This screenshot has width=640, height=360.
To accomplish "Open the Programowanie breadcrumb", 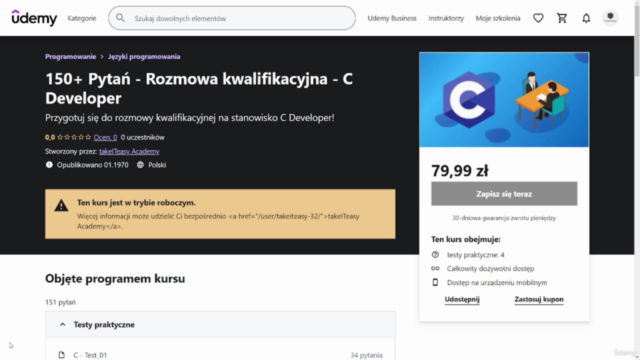I will click(x=71, y=57).
